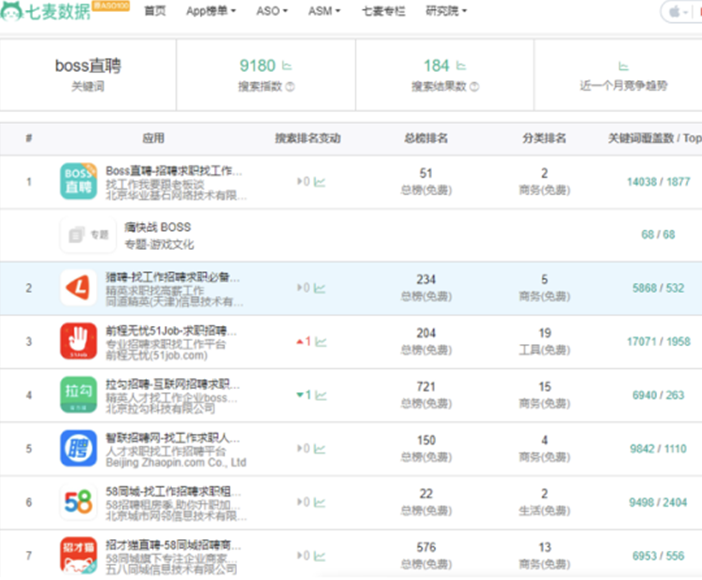
Task: Click total rank 22 for 58同城
Action: pos(426,494)
